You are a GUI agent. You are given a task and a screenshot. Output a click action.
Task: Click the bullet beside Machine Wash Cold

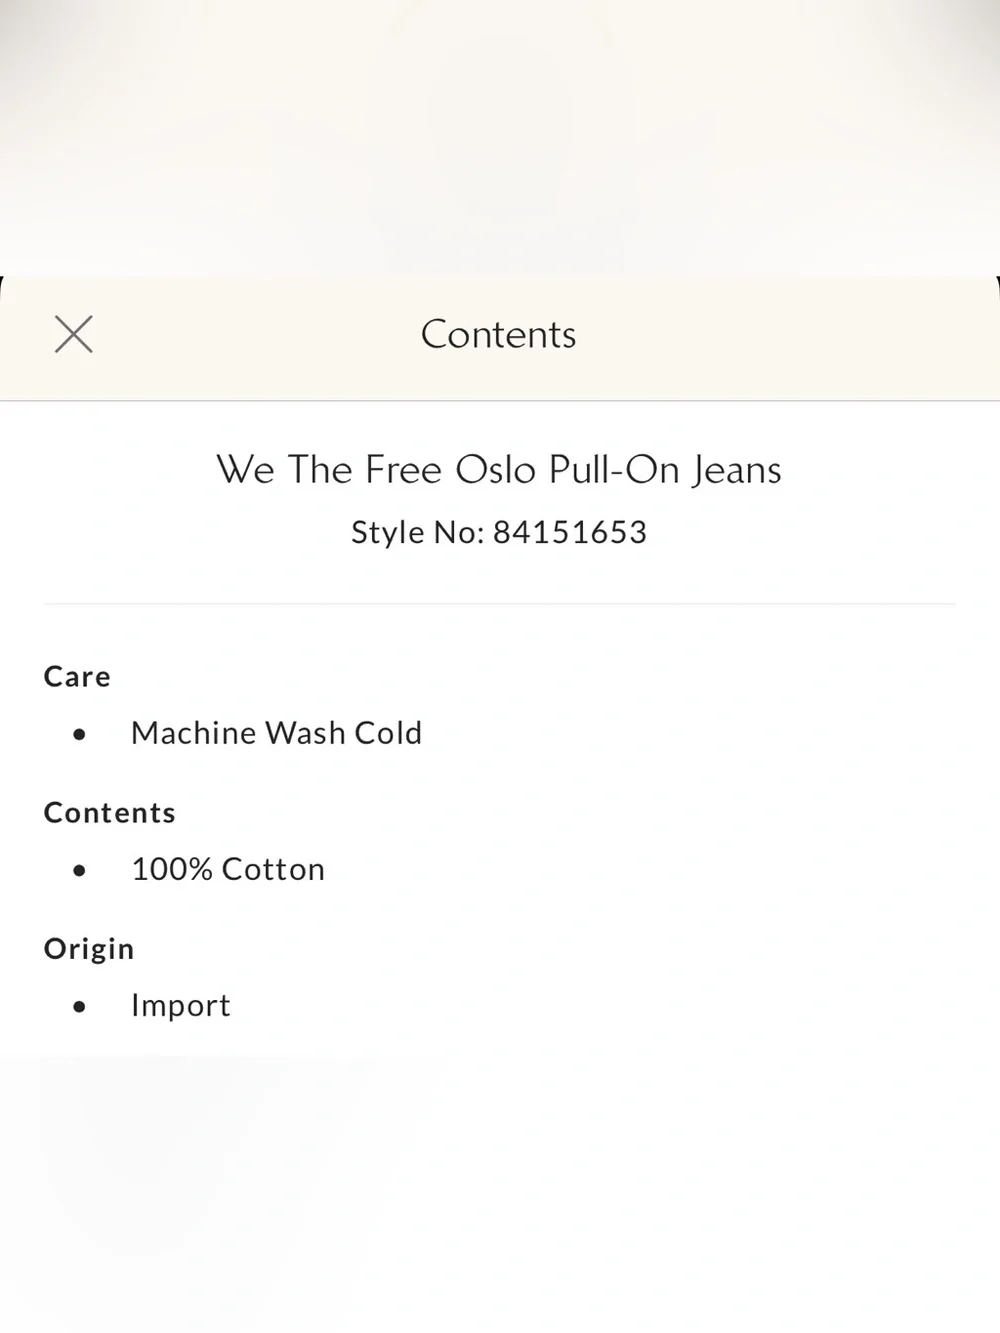80,735
